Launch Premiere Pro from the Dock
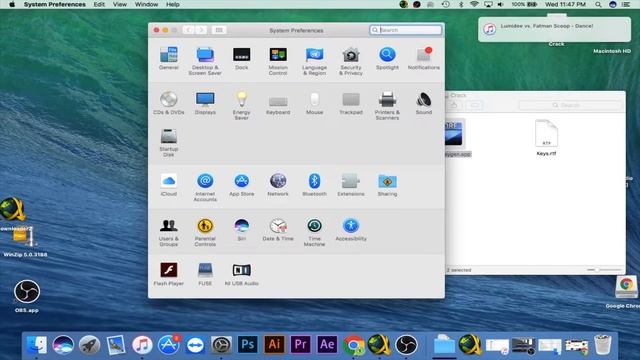Viewport: 640px width, 360px height. [x=300, y=344]
